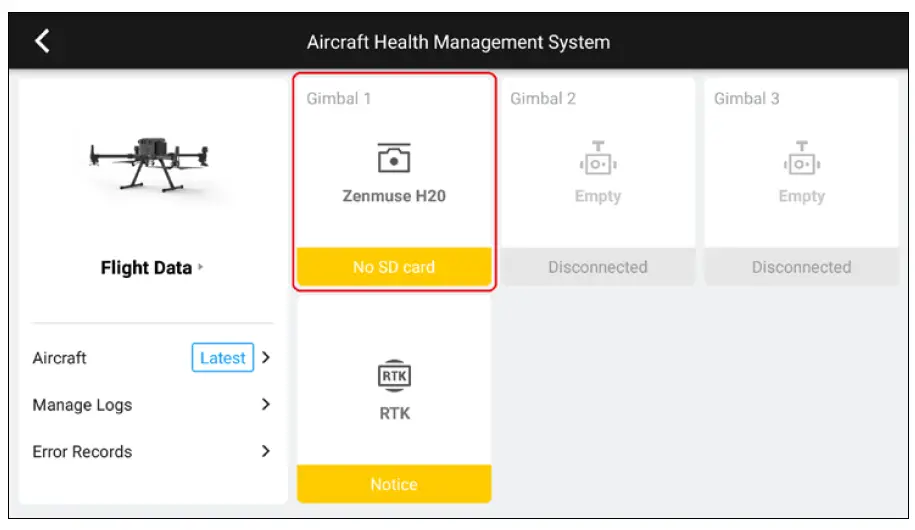Screen dimensions: 915x530
Task: Open Error Records chevron
Action: click(x=266, y=452)
